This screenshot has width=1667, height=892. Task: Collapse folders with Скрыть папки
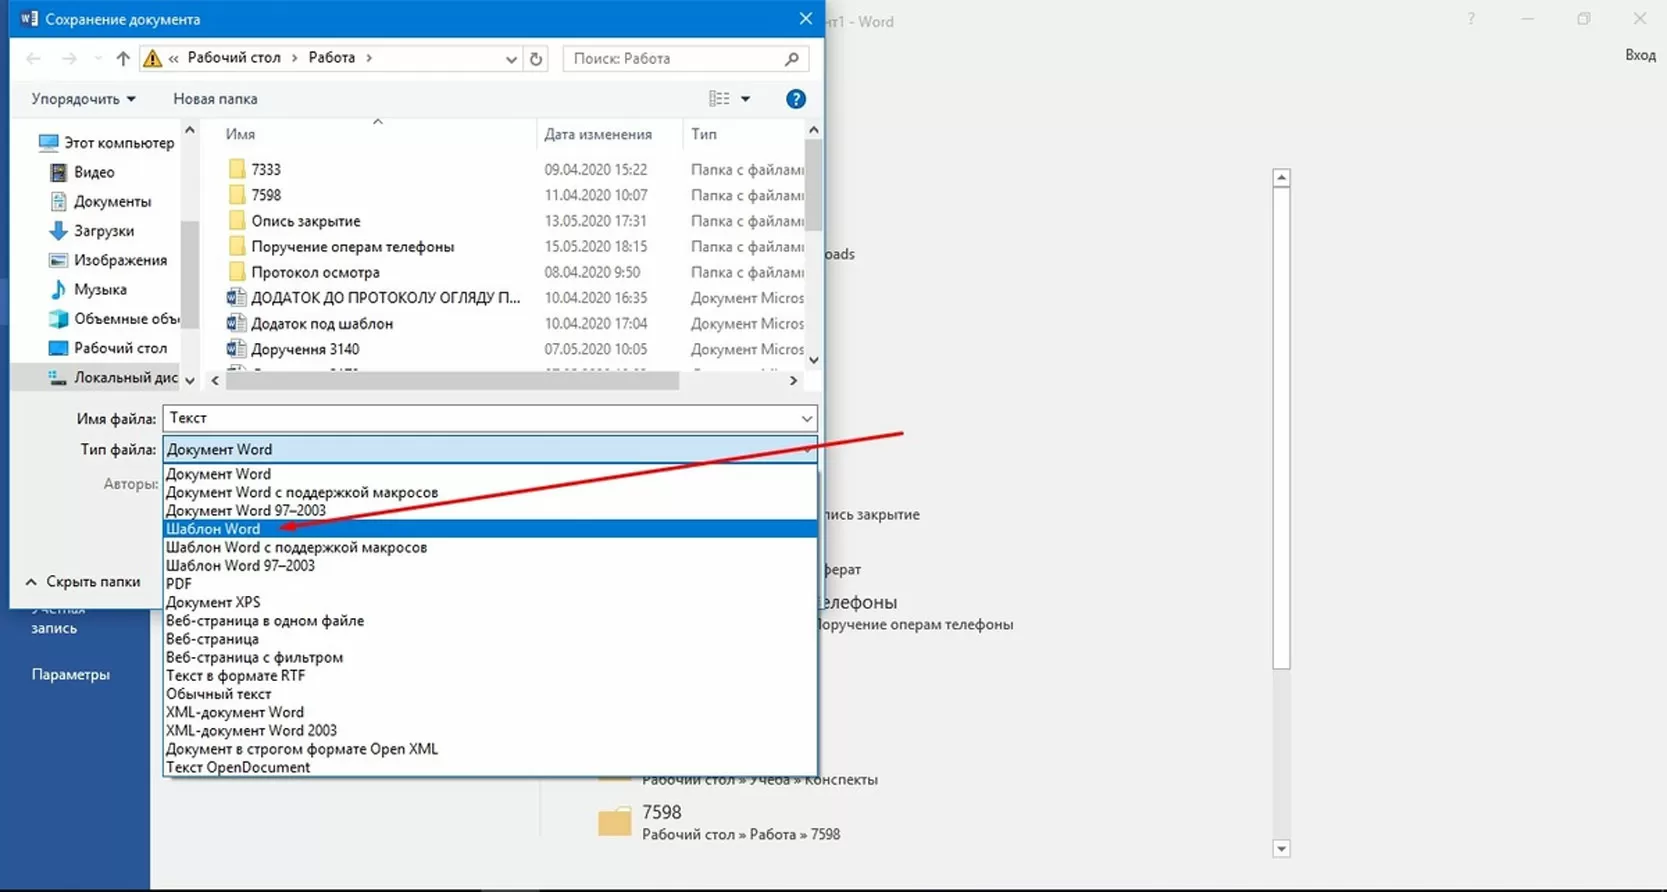click(x=83, y=582)
